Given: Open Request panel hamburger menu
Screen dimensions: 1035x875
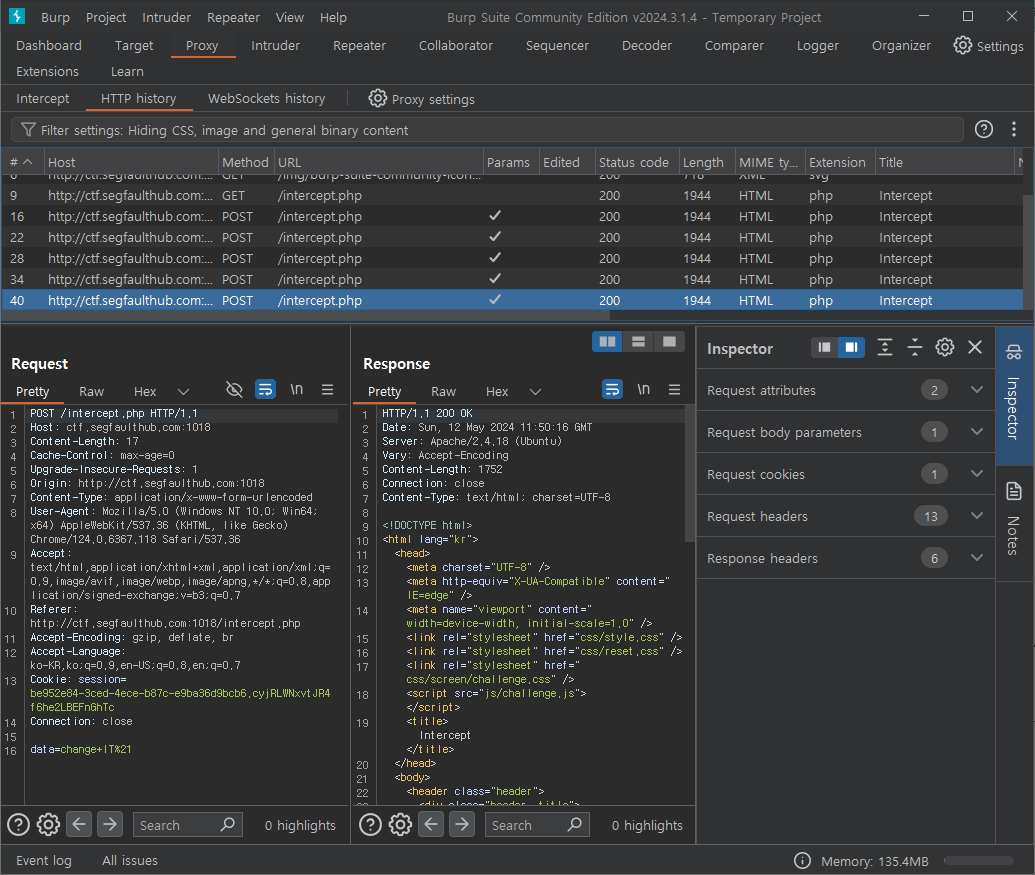Looking at the screenshot, I should click(327, 389).
